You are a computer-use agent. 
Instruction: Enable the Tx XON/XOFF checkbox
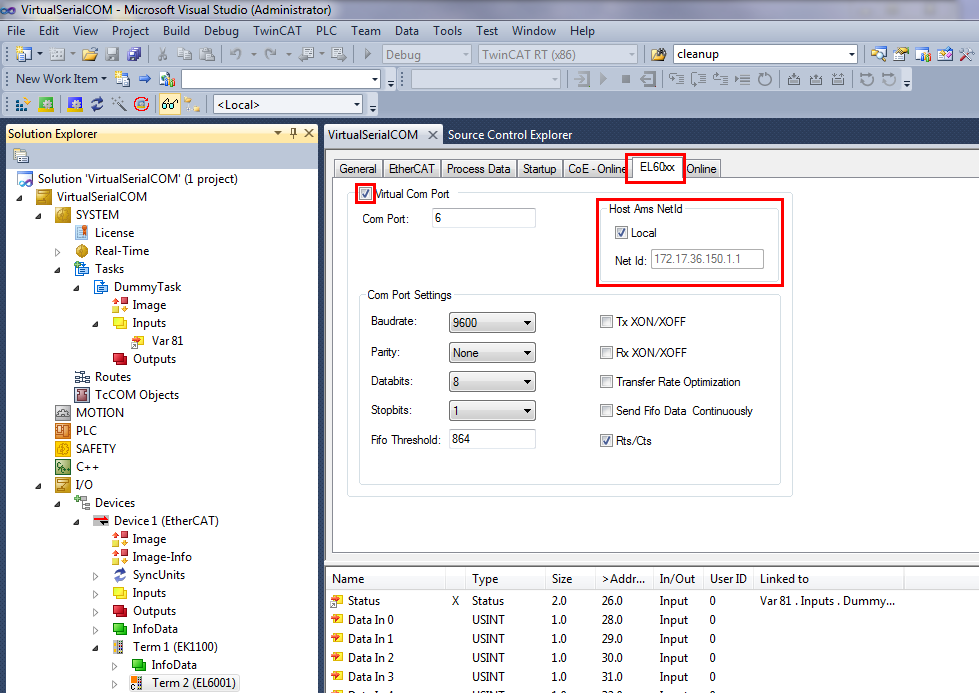pyautogui.click(x=606, y=322)
